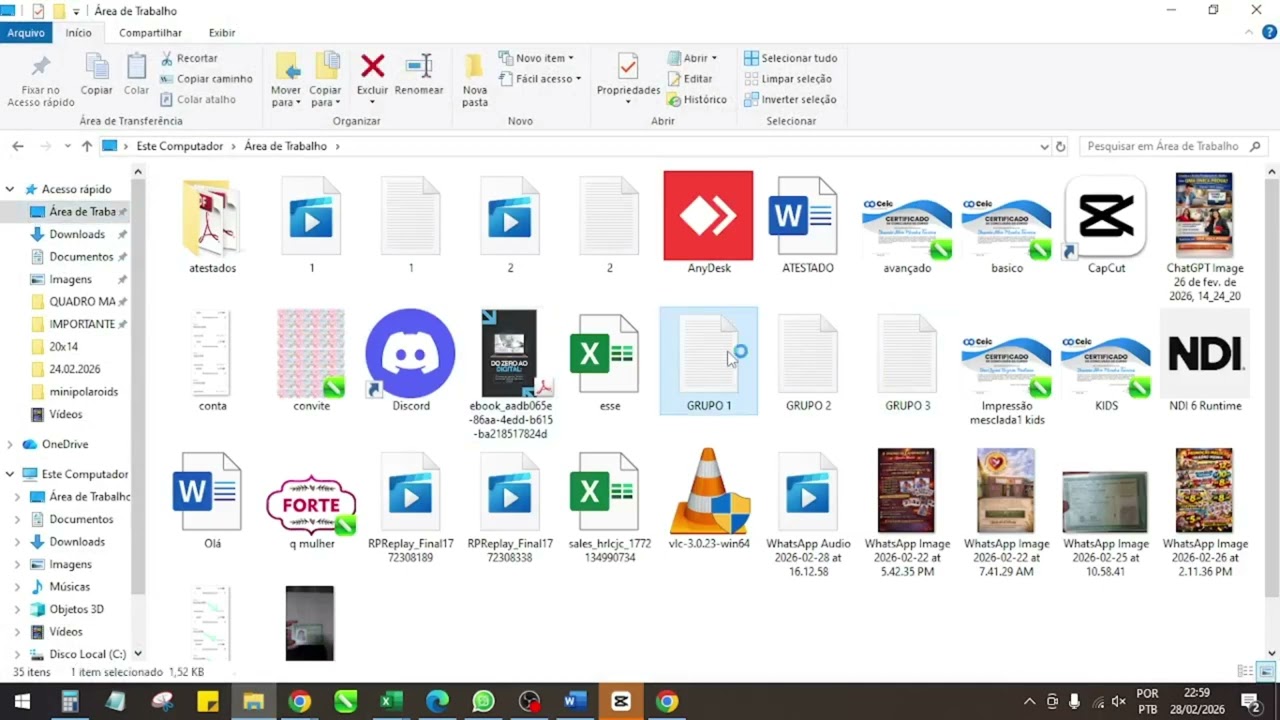1280x720 pixels.
Task: Select the CapCut shortcut icon
Action: pos(1106,216)
